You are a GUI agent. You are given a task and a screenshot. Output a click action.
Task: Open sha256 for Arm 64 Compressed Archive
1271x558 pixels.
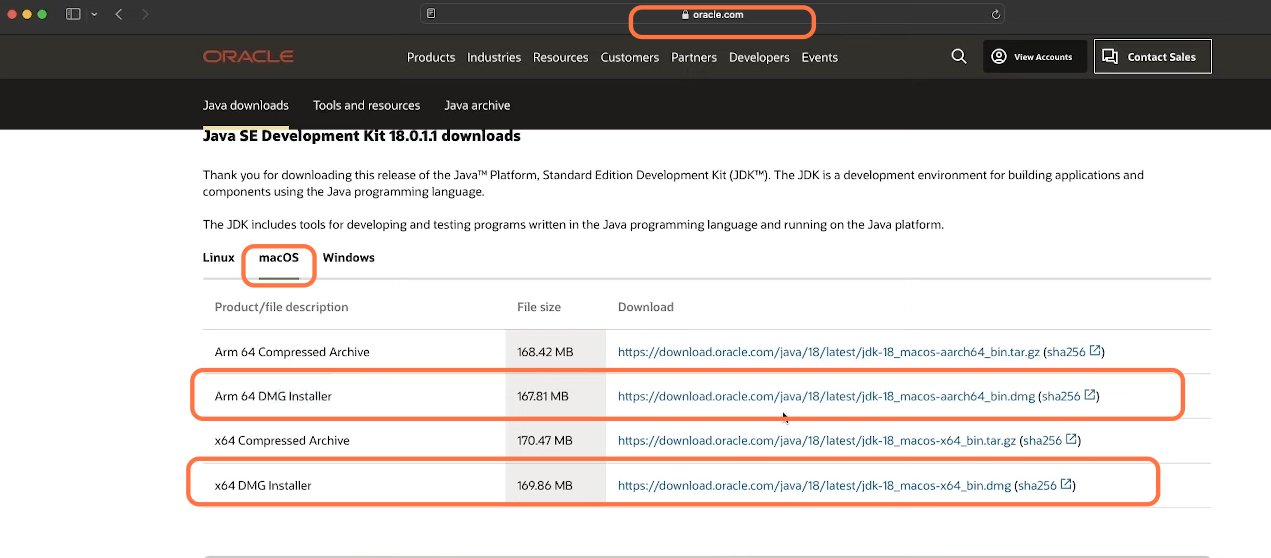click(1073, 352)
